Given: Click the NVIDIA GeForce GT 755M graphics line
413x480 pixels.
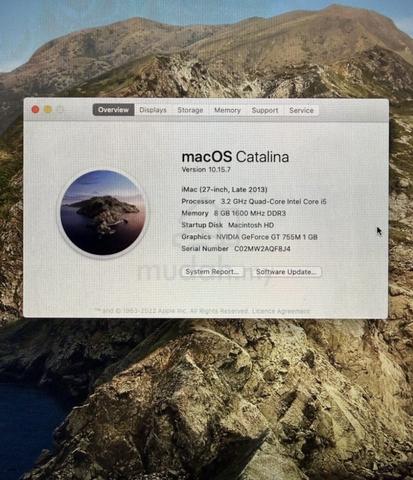Looking at the screenshot, I should pyautogui.click(x=249, y=237).
